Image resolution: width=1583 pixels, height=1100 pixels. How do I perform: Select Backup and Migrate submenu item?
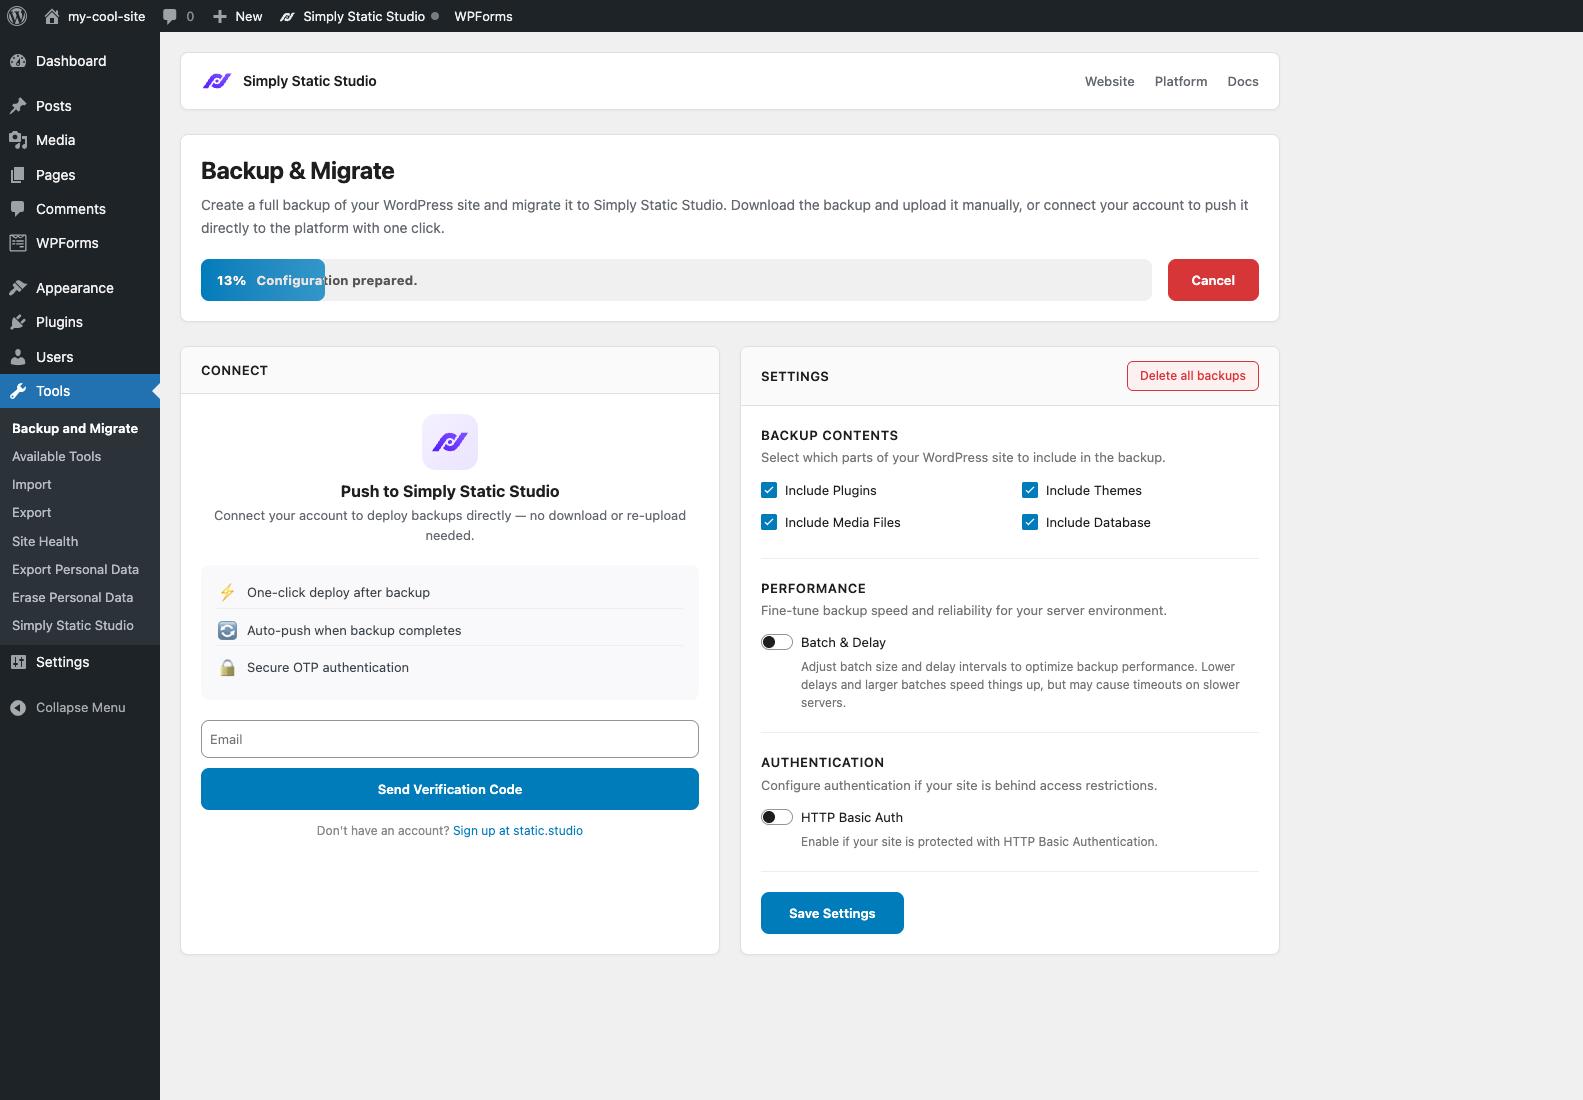point(75,428)
